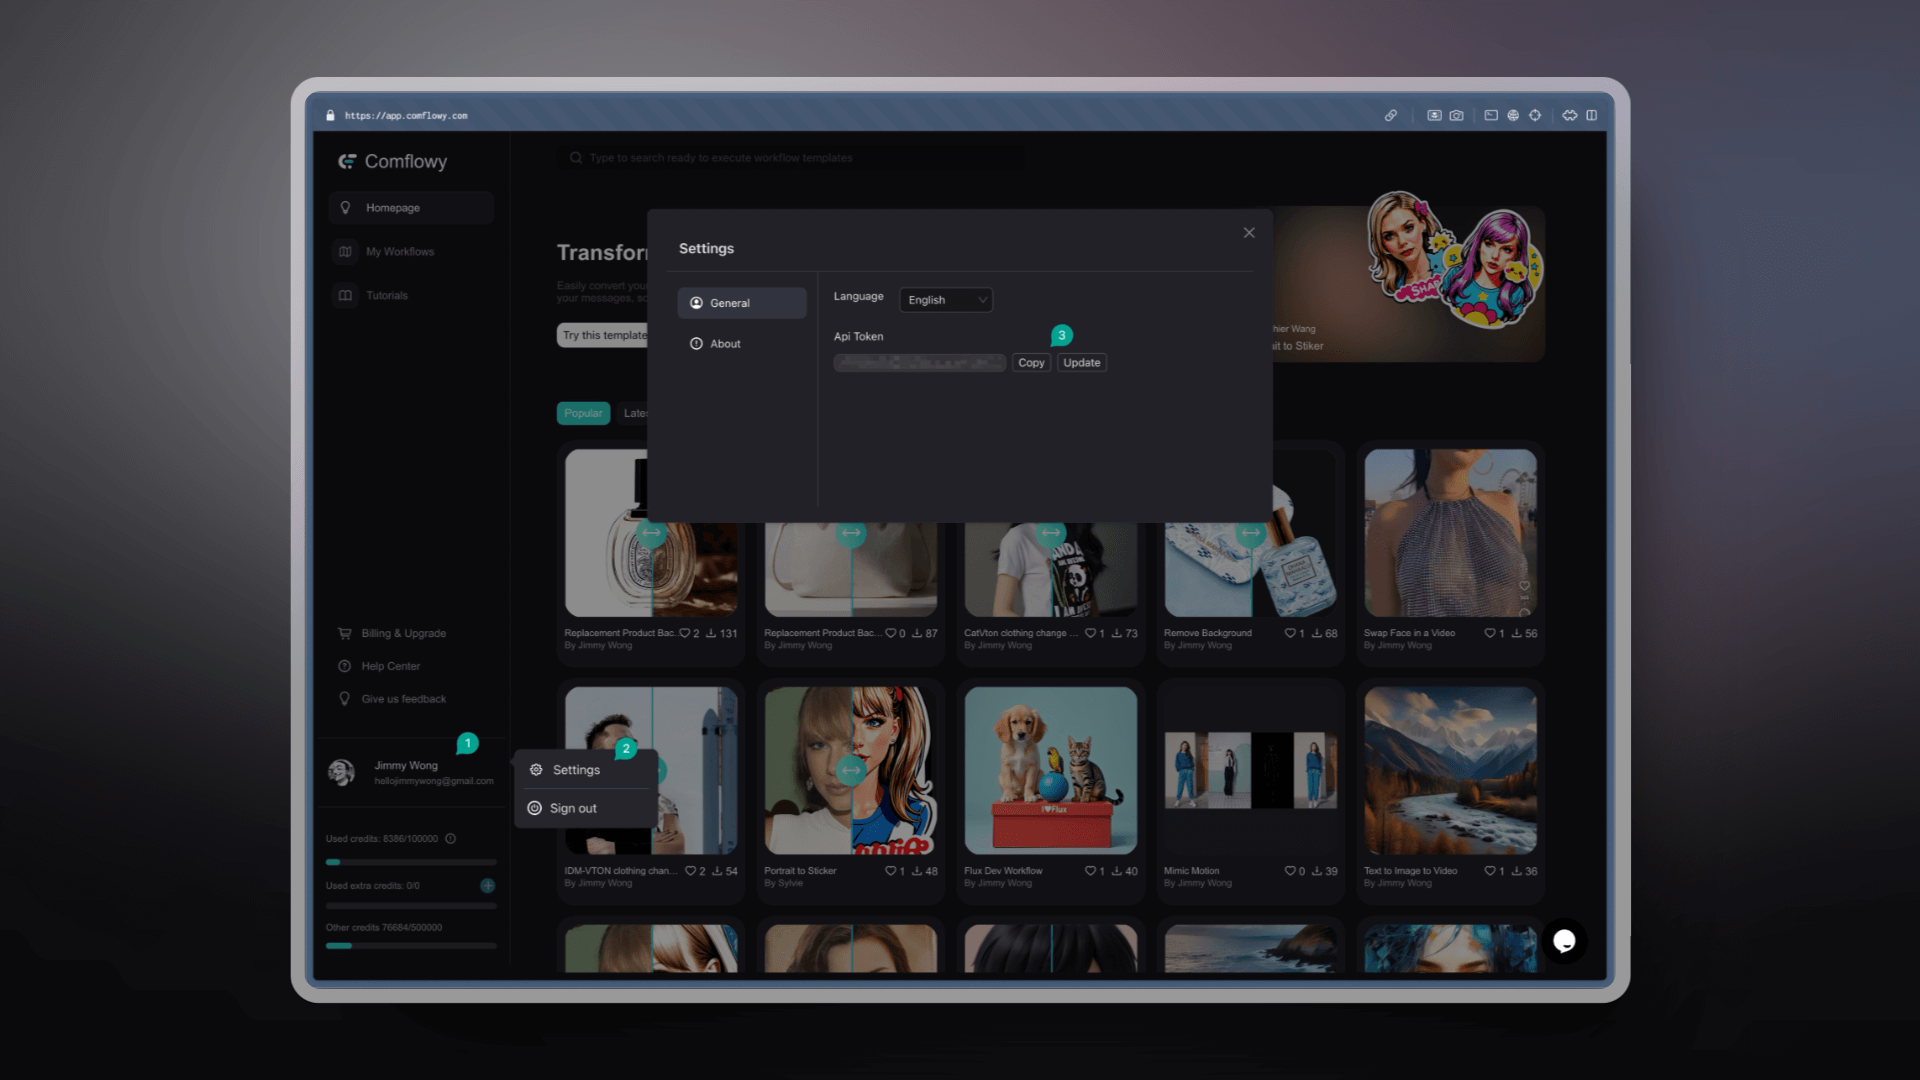Click the crosshair target icon in browser bar

pos(1535,116)
